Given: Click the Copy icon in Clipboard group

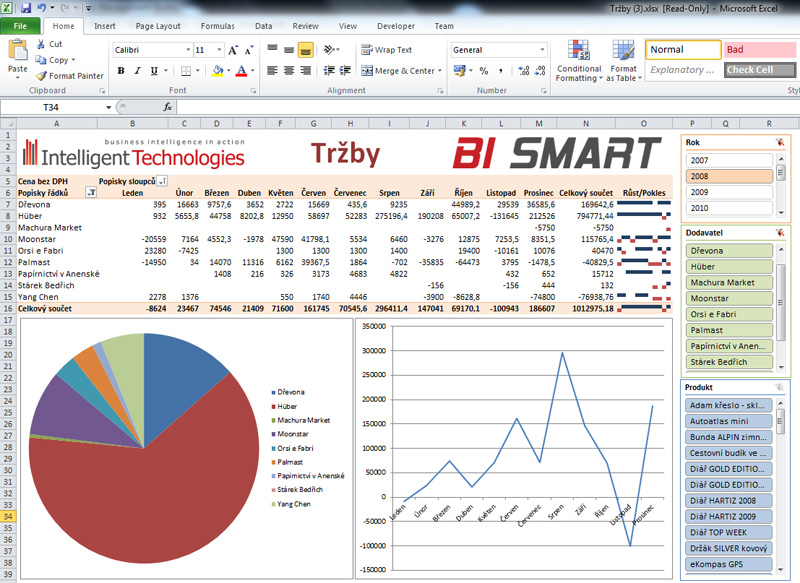Looking at the screenshot, I should tap(41, 60).
